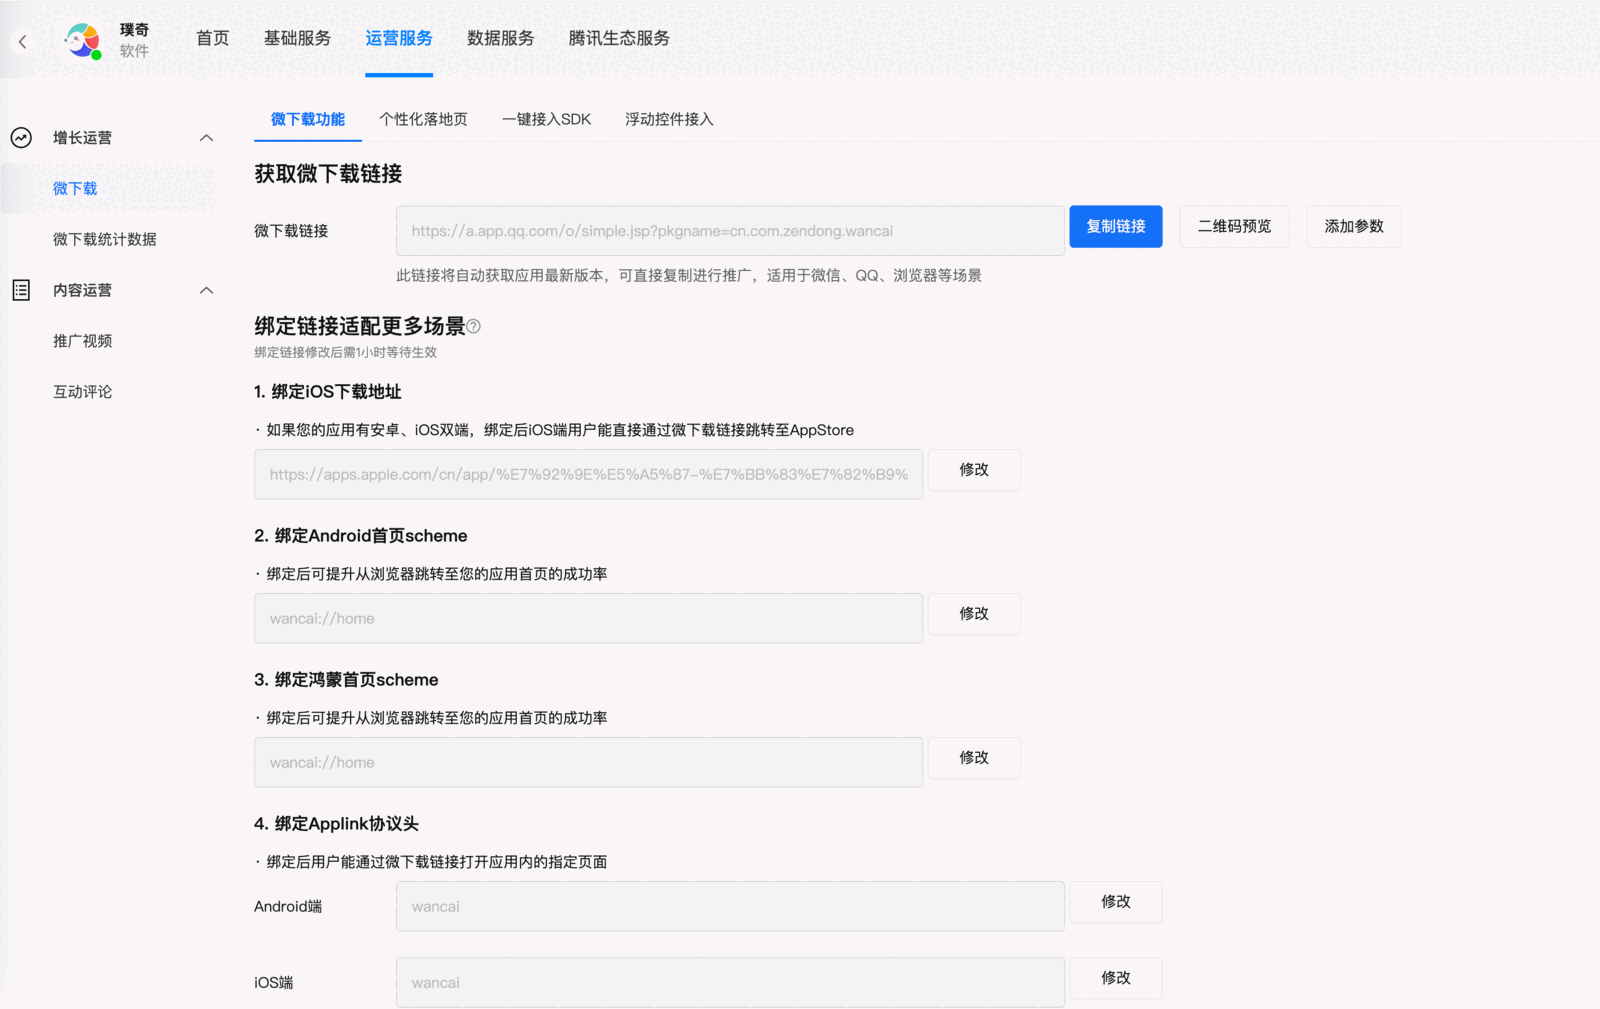
Task: Click 修改 for Android首页scheme
Action: (x=974, y=614)
